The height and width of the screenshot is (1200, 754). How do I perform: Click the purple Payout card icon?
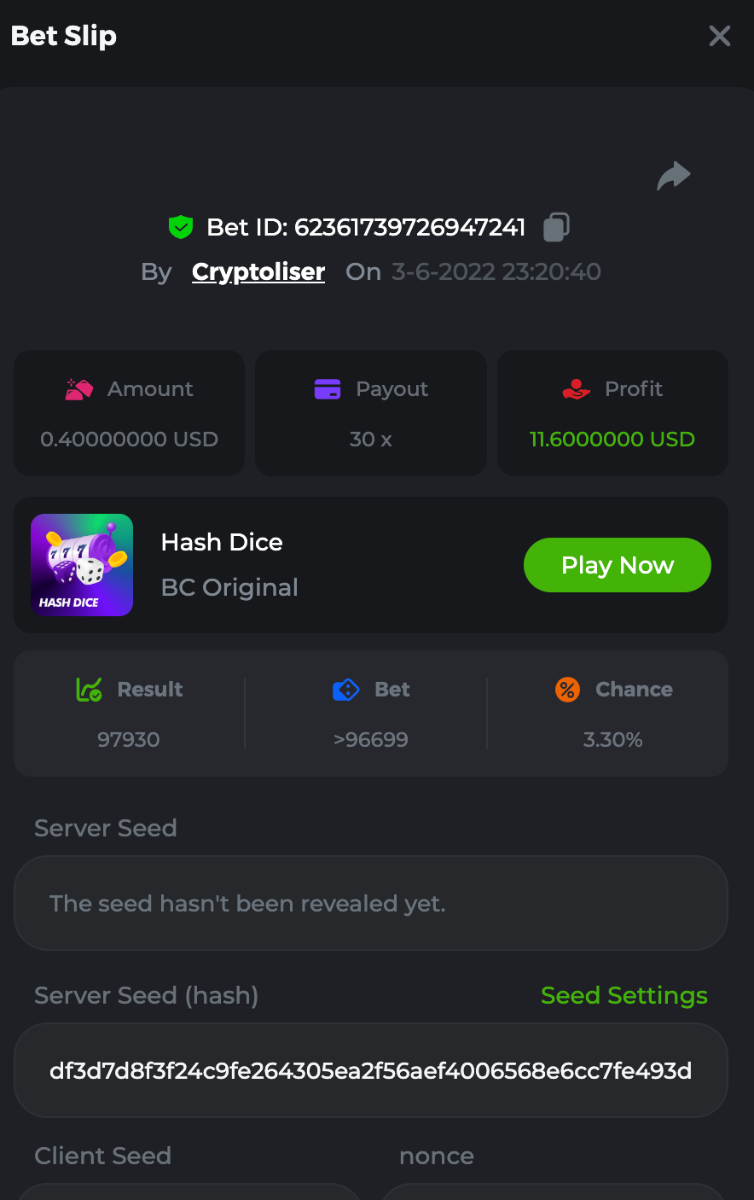click(x=327, y=389)
